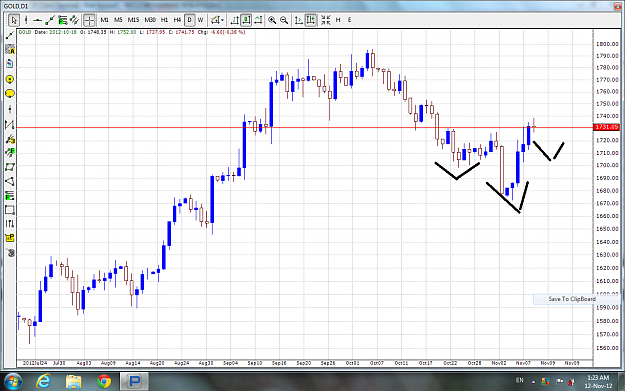The width and height of the screenshot is (625, 391).
Task: Pick the horizontal line drawing tool
Action: (x=37, y=20)
